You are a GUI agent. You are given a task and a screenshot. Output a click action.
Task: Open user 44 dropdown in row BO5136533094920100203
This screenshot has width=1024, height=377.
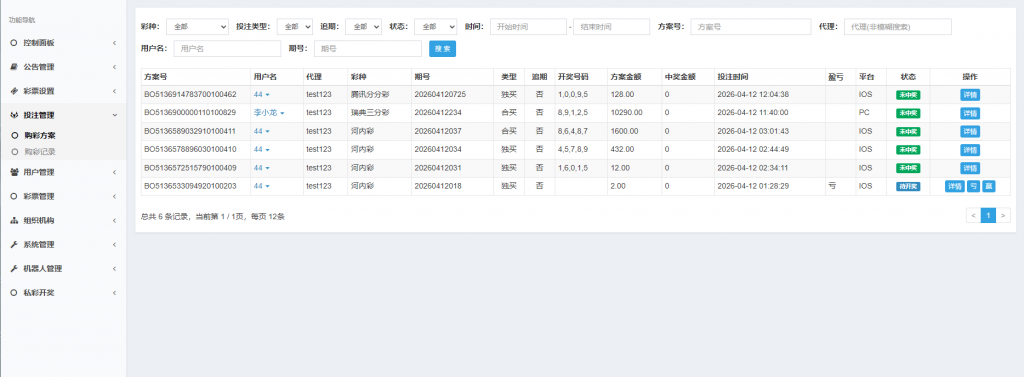pyautogui.click(x=262, y=186)
